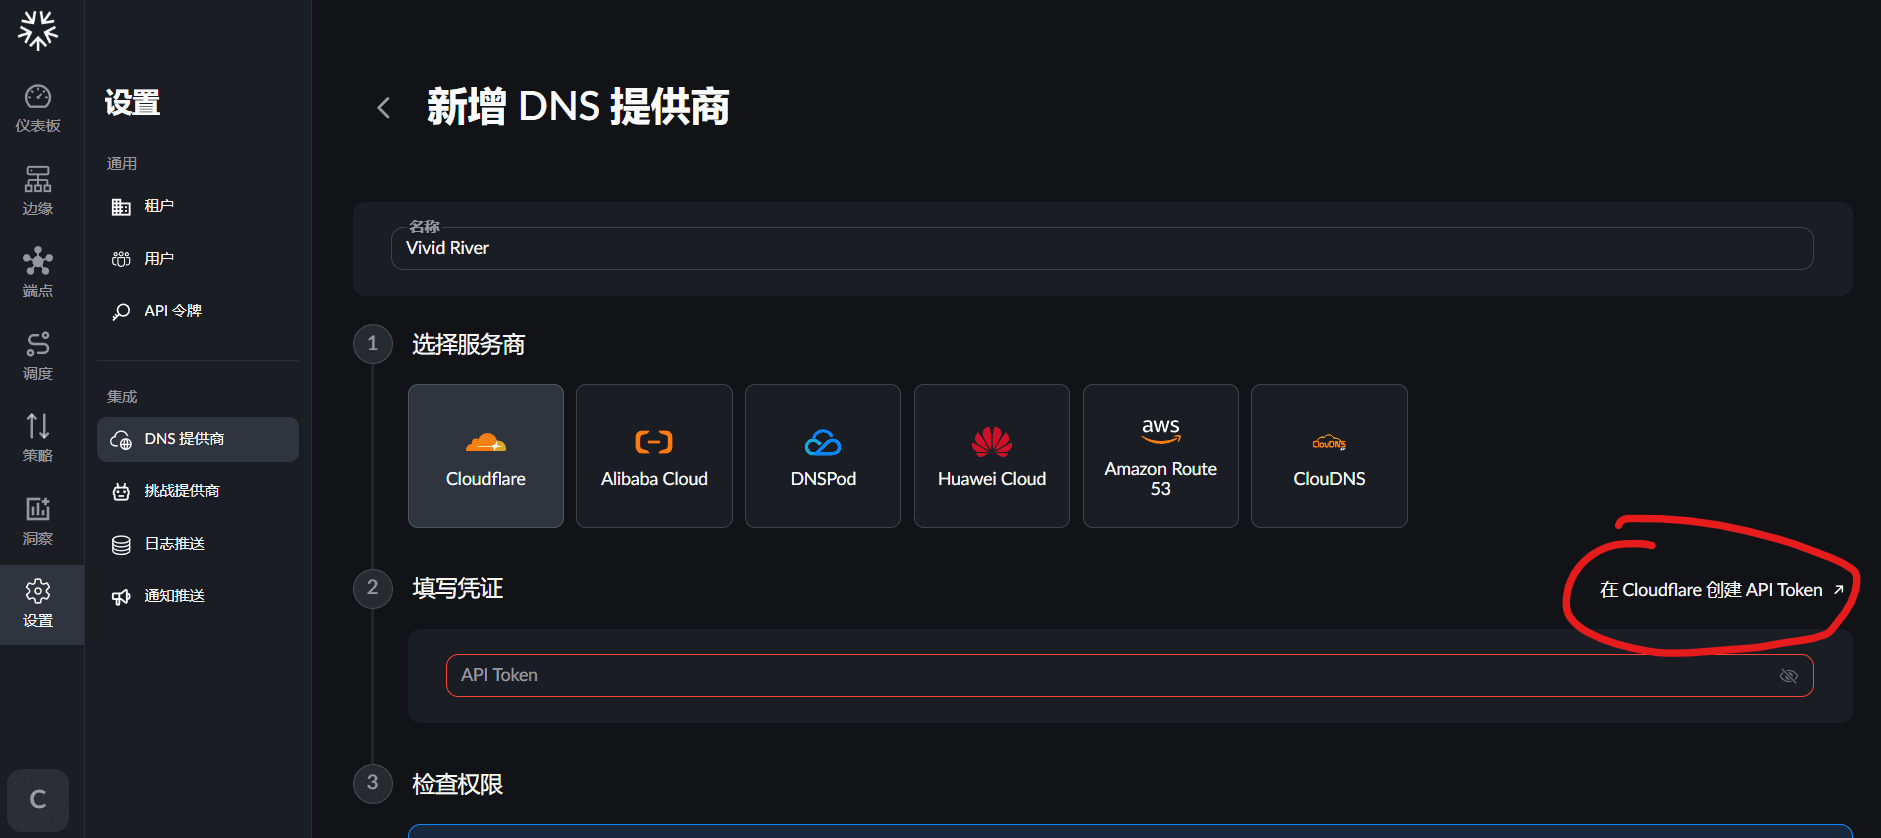Focus the API Token input field
Screen dimensions: 1881x838
1130,675
